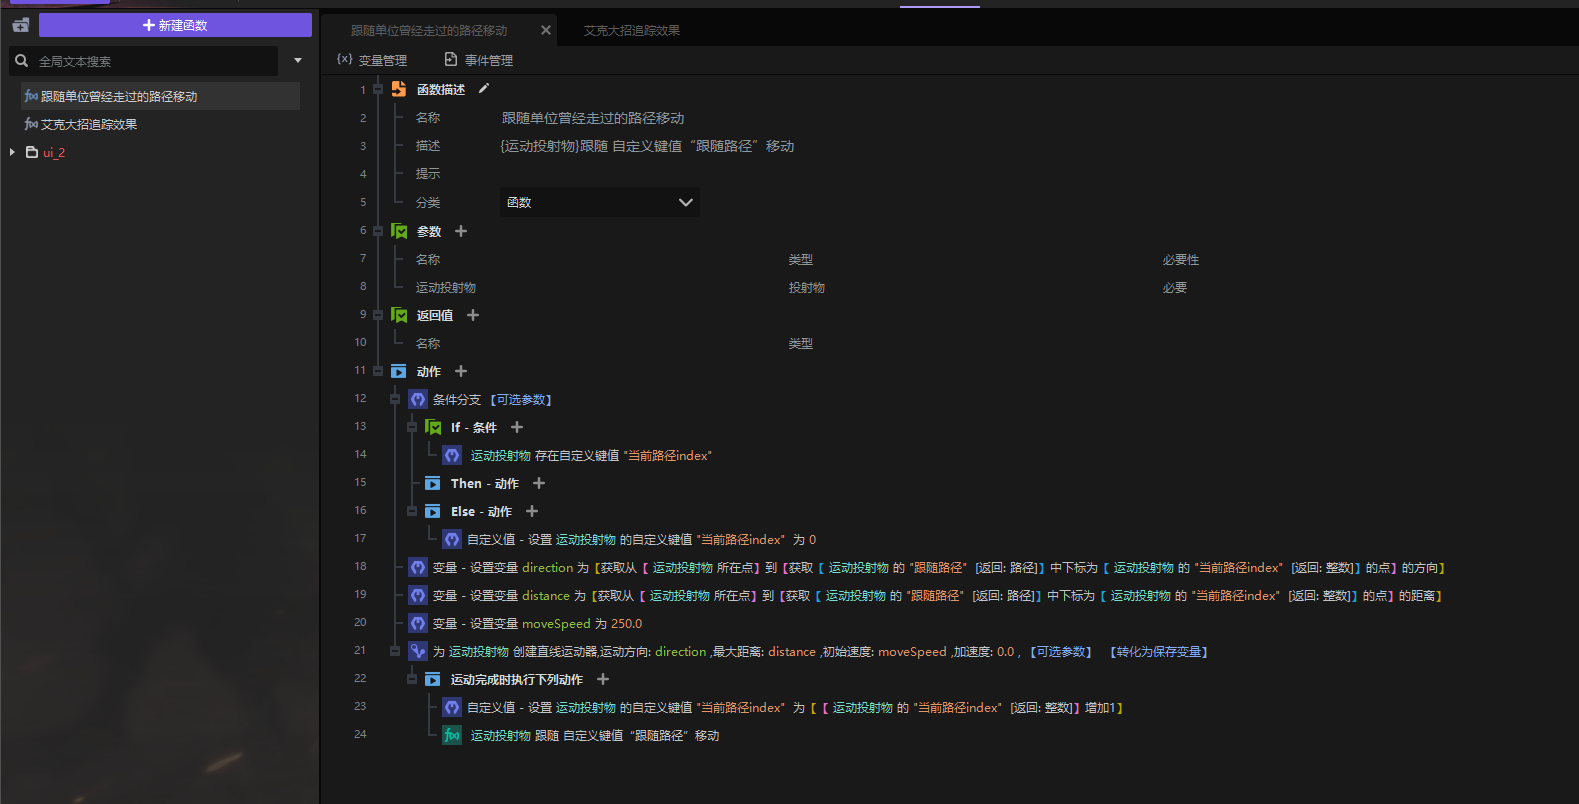Click the description text on line 3
Viewport: 1579px width, 804px height.
[x=647, y=146]
